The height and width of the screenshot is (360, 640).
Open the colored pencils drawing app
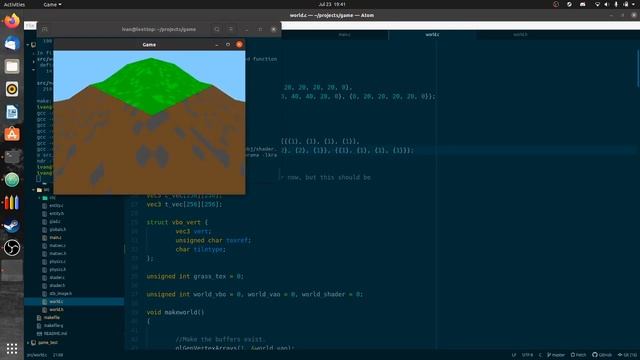[12, 202]
